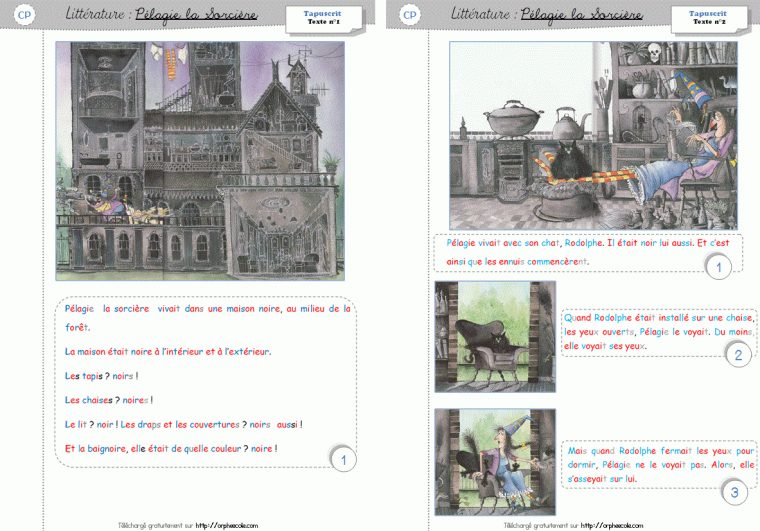
Task: Click circled number 1 on the right page
Action: coord(718,267)
